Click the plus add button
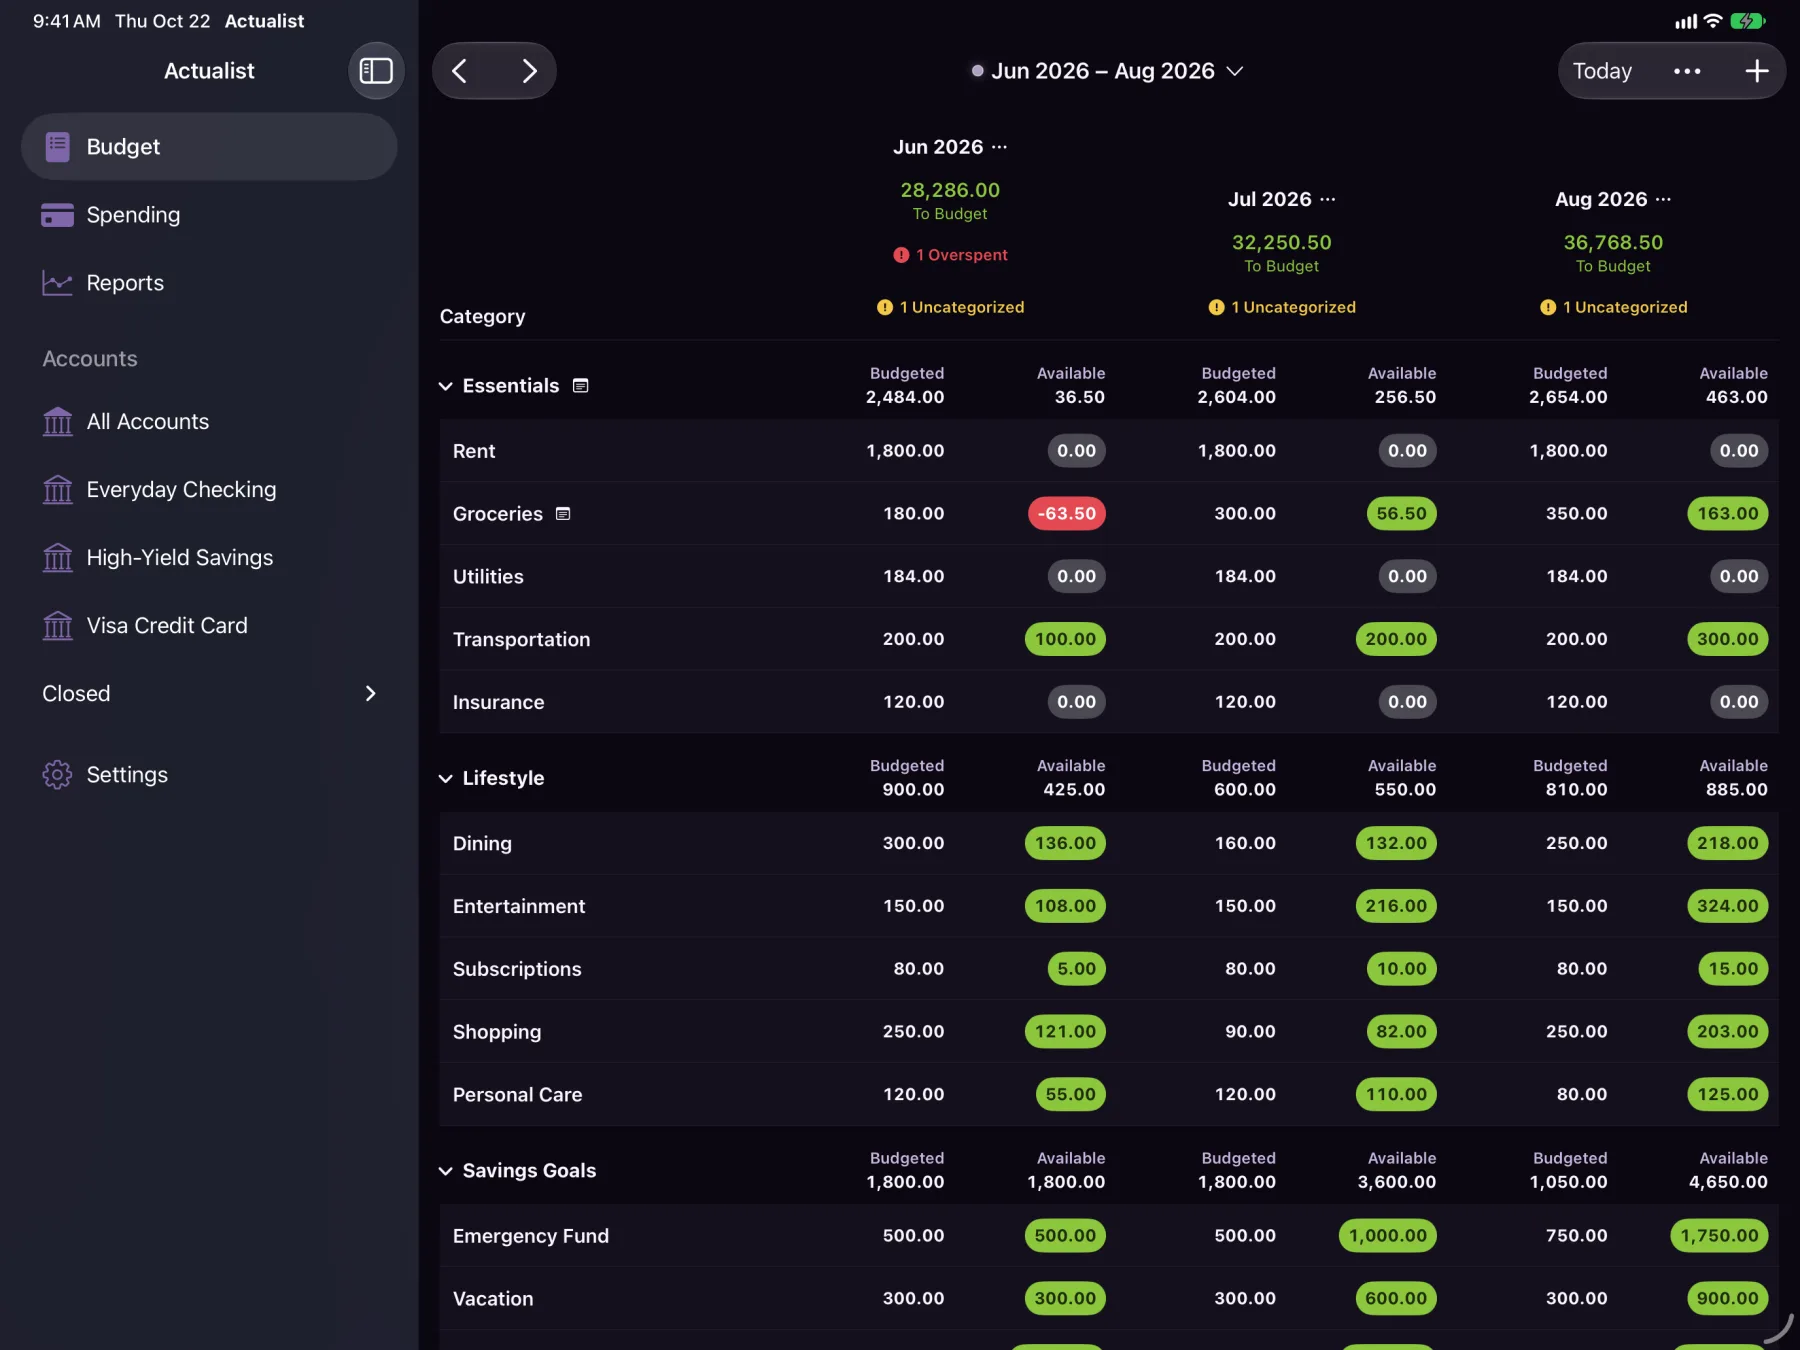This screenshot has height=1350, width=1800. [x=1756, y=71]
